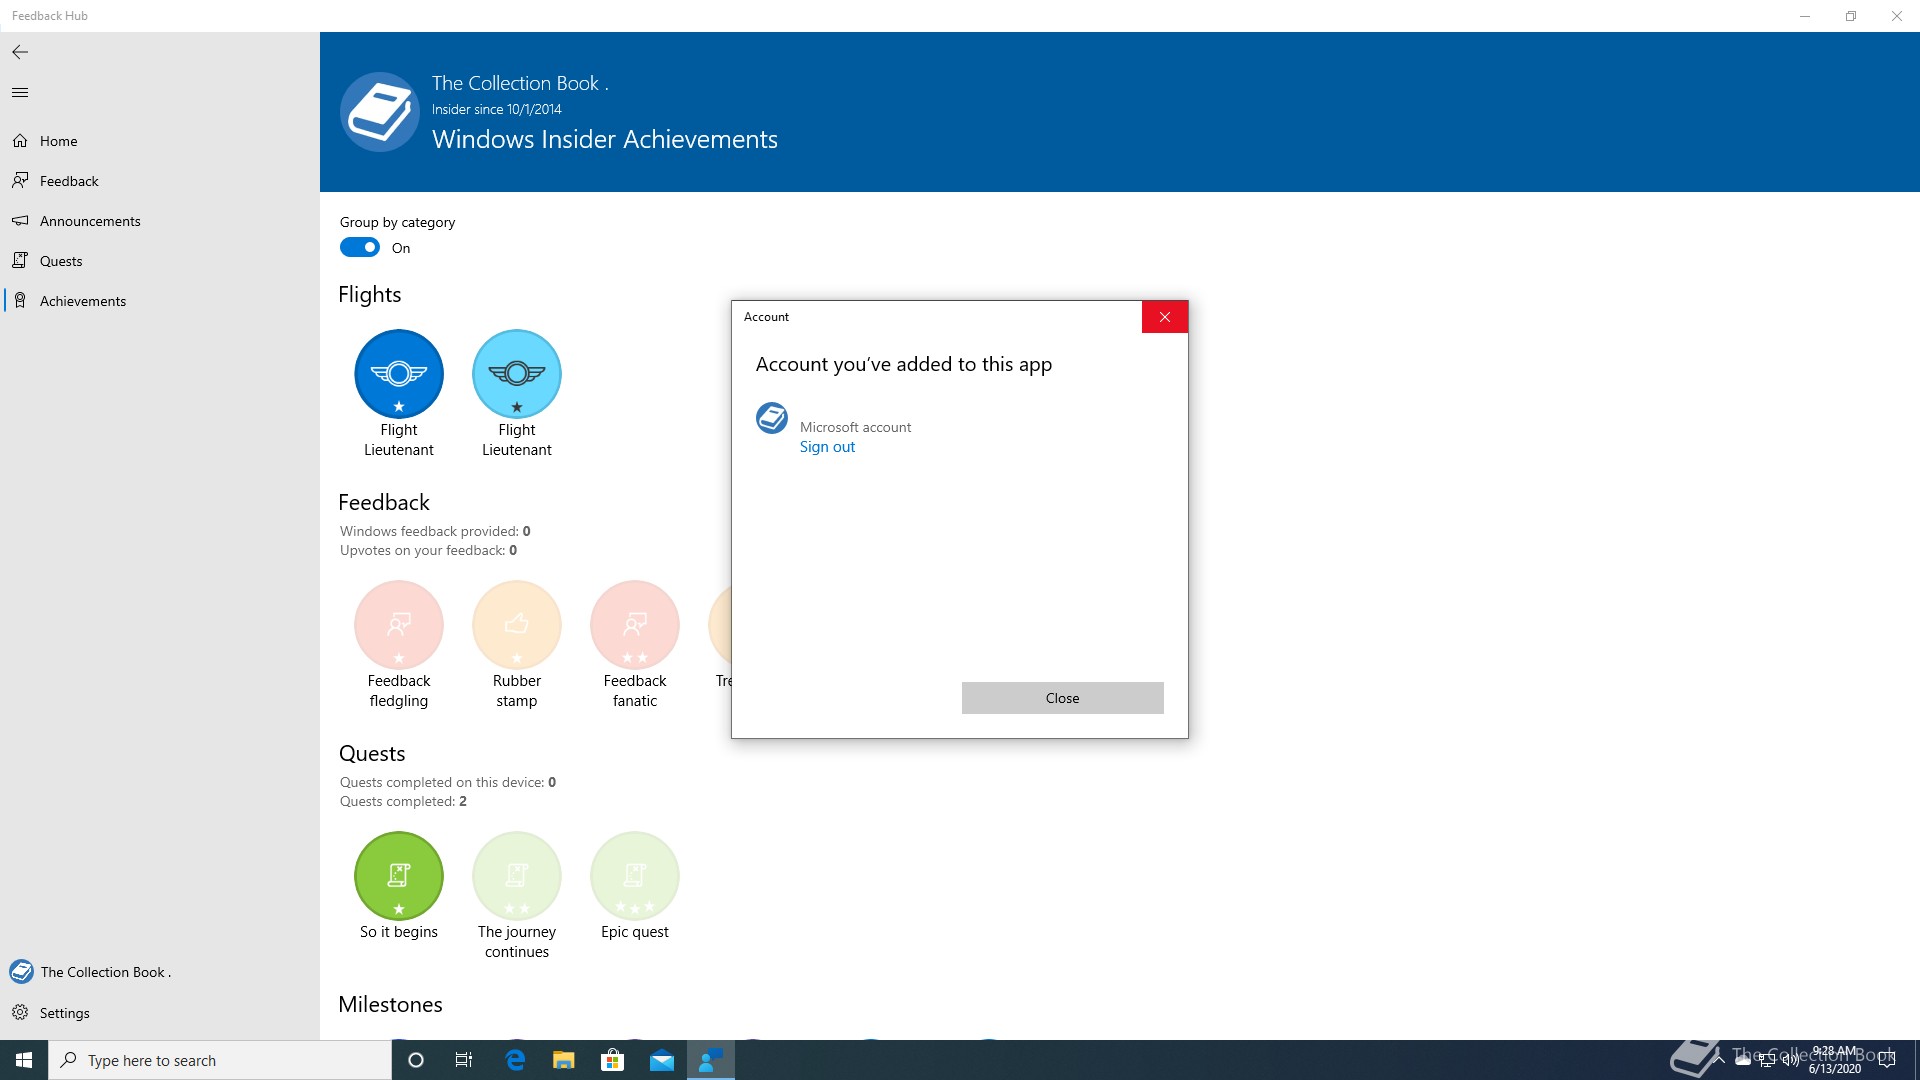Click the Windows Start button
The image size is (1920, 1080).
24,1060
